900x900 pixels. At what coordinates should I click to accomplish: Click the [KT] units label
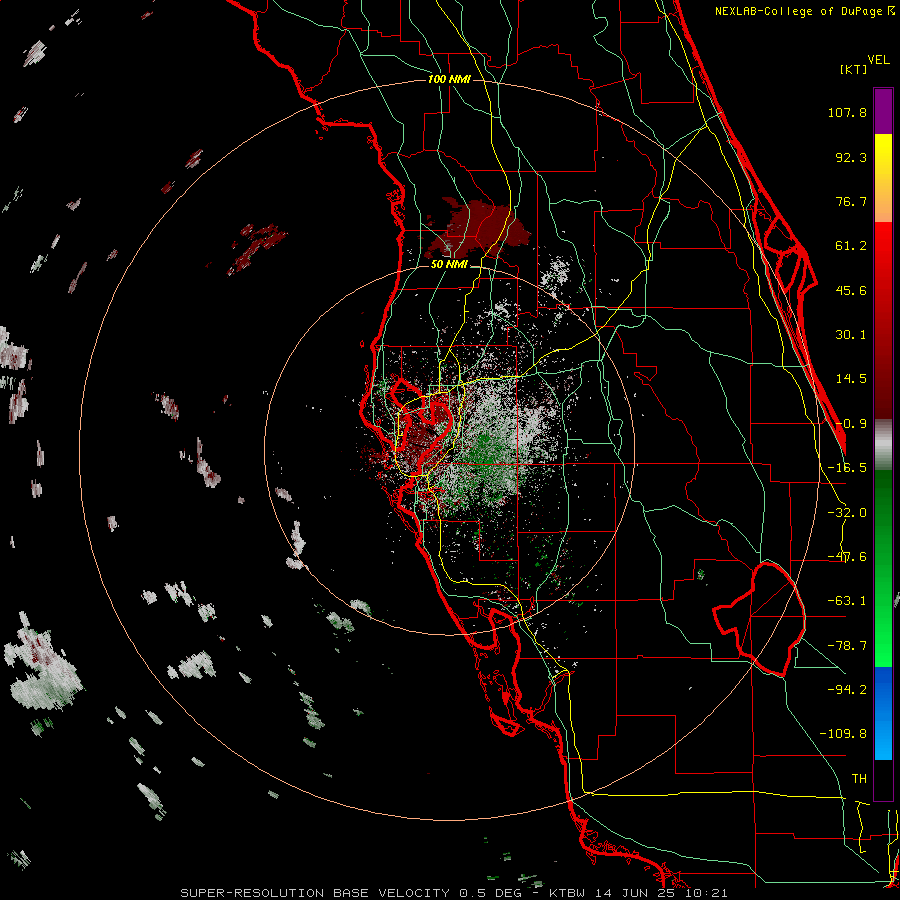(854, 69)
